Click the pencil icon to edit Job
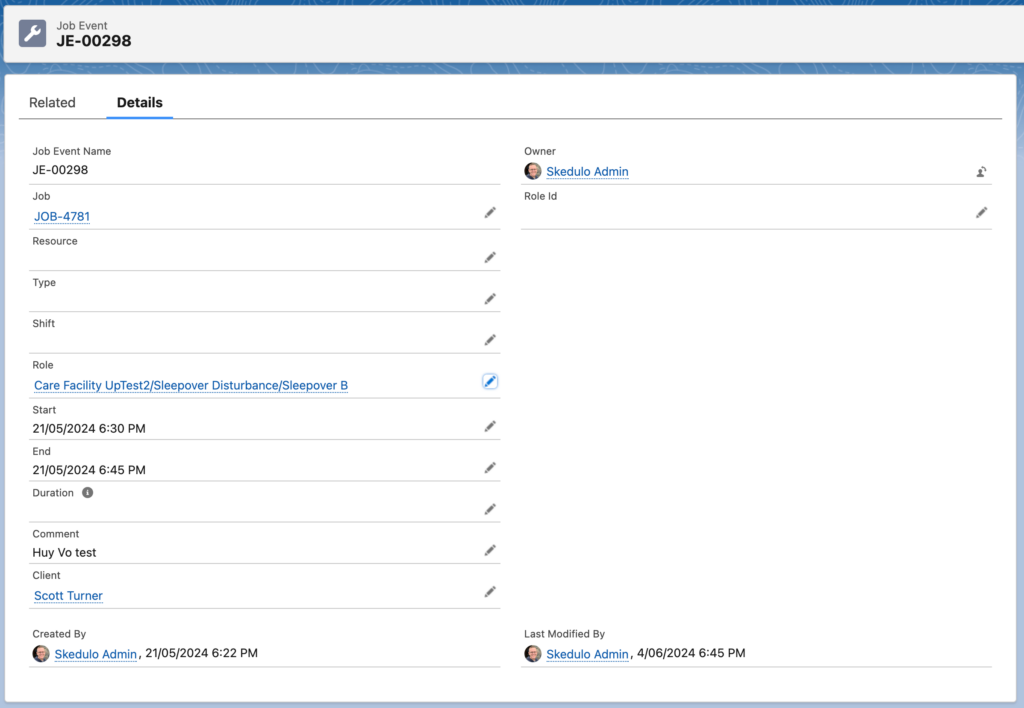Image resolution: width=1024 pixels, height=708 pixels. pos(490,213)
